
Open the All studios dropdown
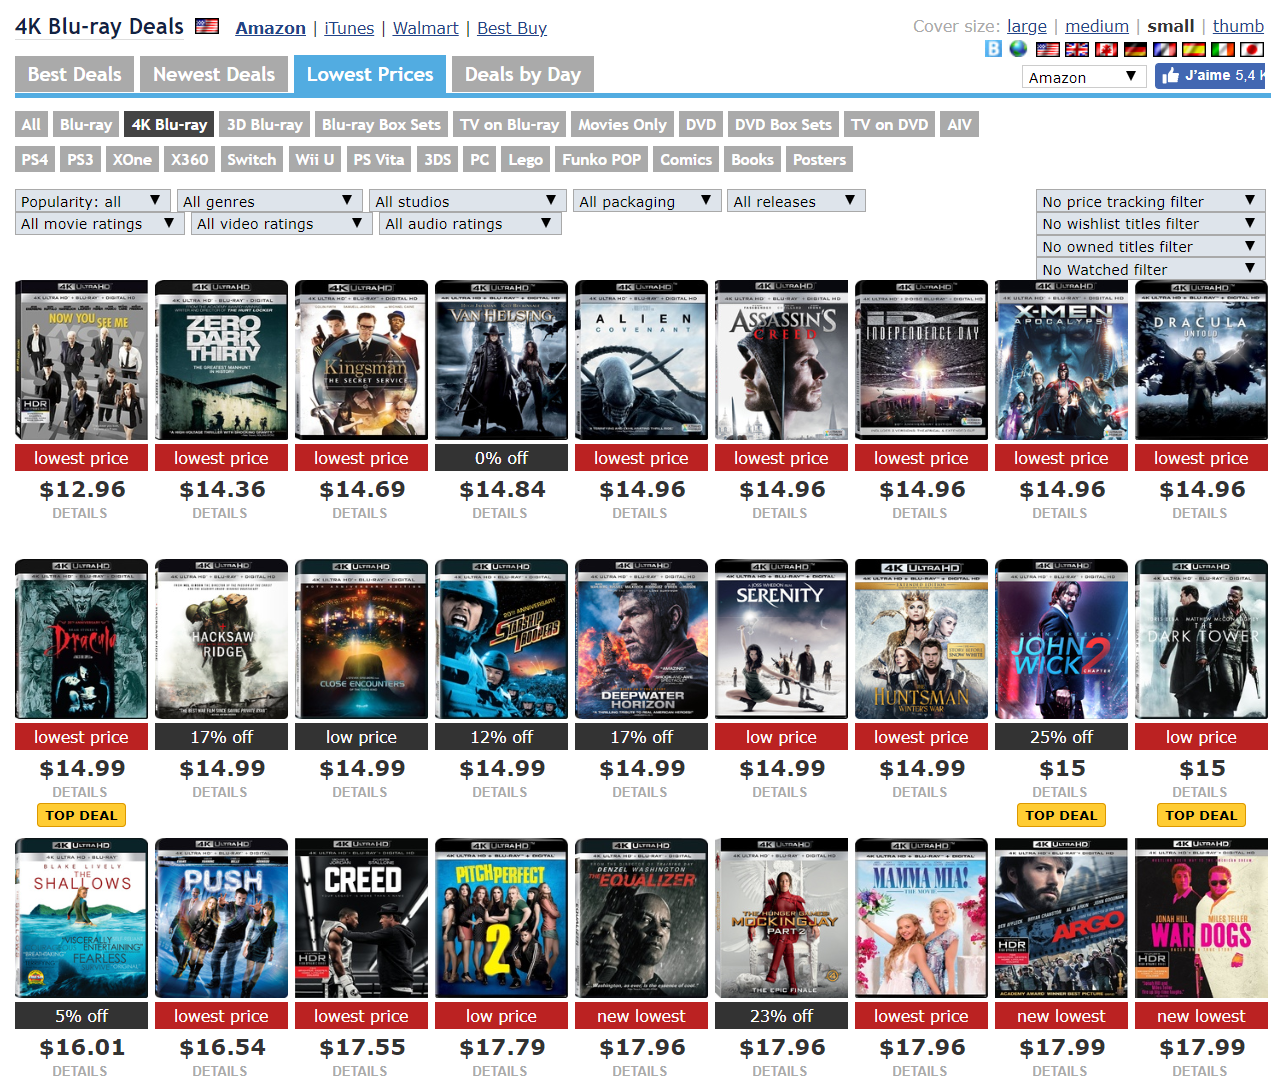[467, 201]
